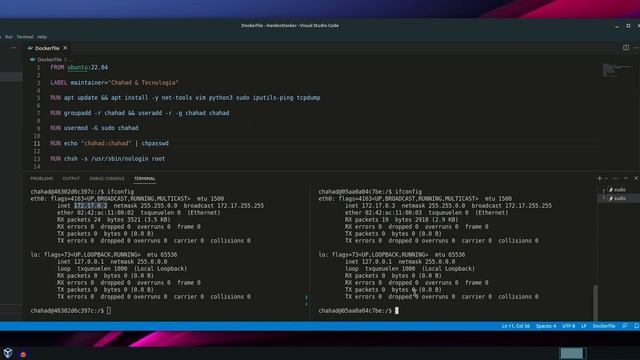Click the taskbar window preview thumbnail

(573, 353)
